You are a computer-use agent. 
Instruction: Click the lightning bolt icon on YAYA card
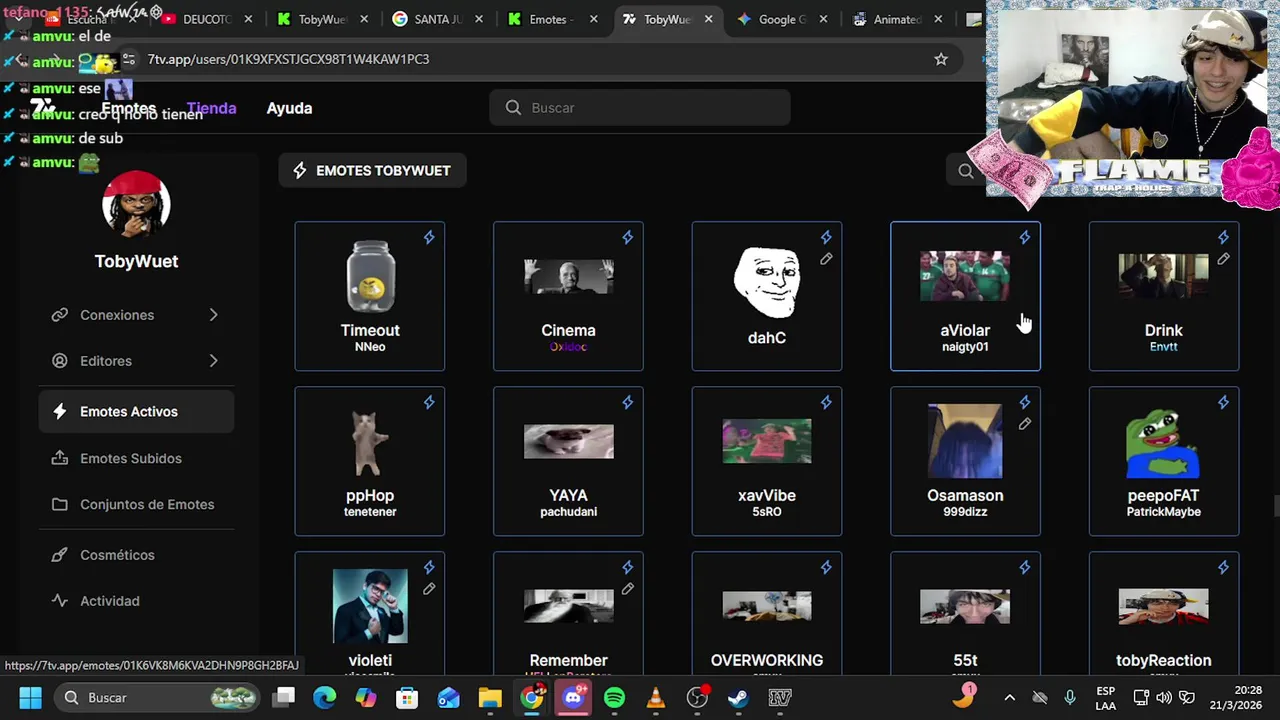627,403
